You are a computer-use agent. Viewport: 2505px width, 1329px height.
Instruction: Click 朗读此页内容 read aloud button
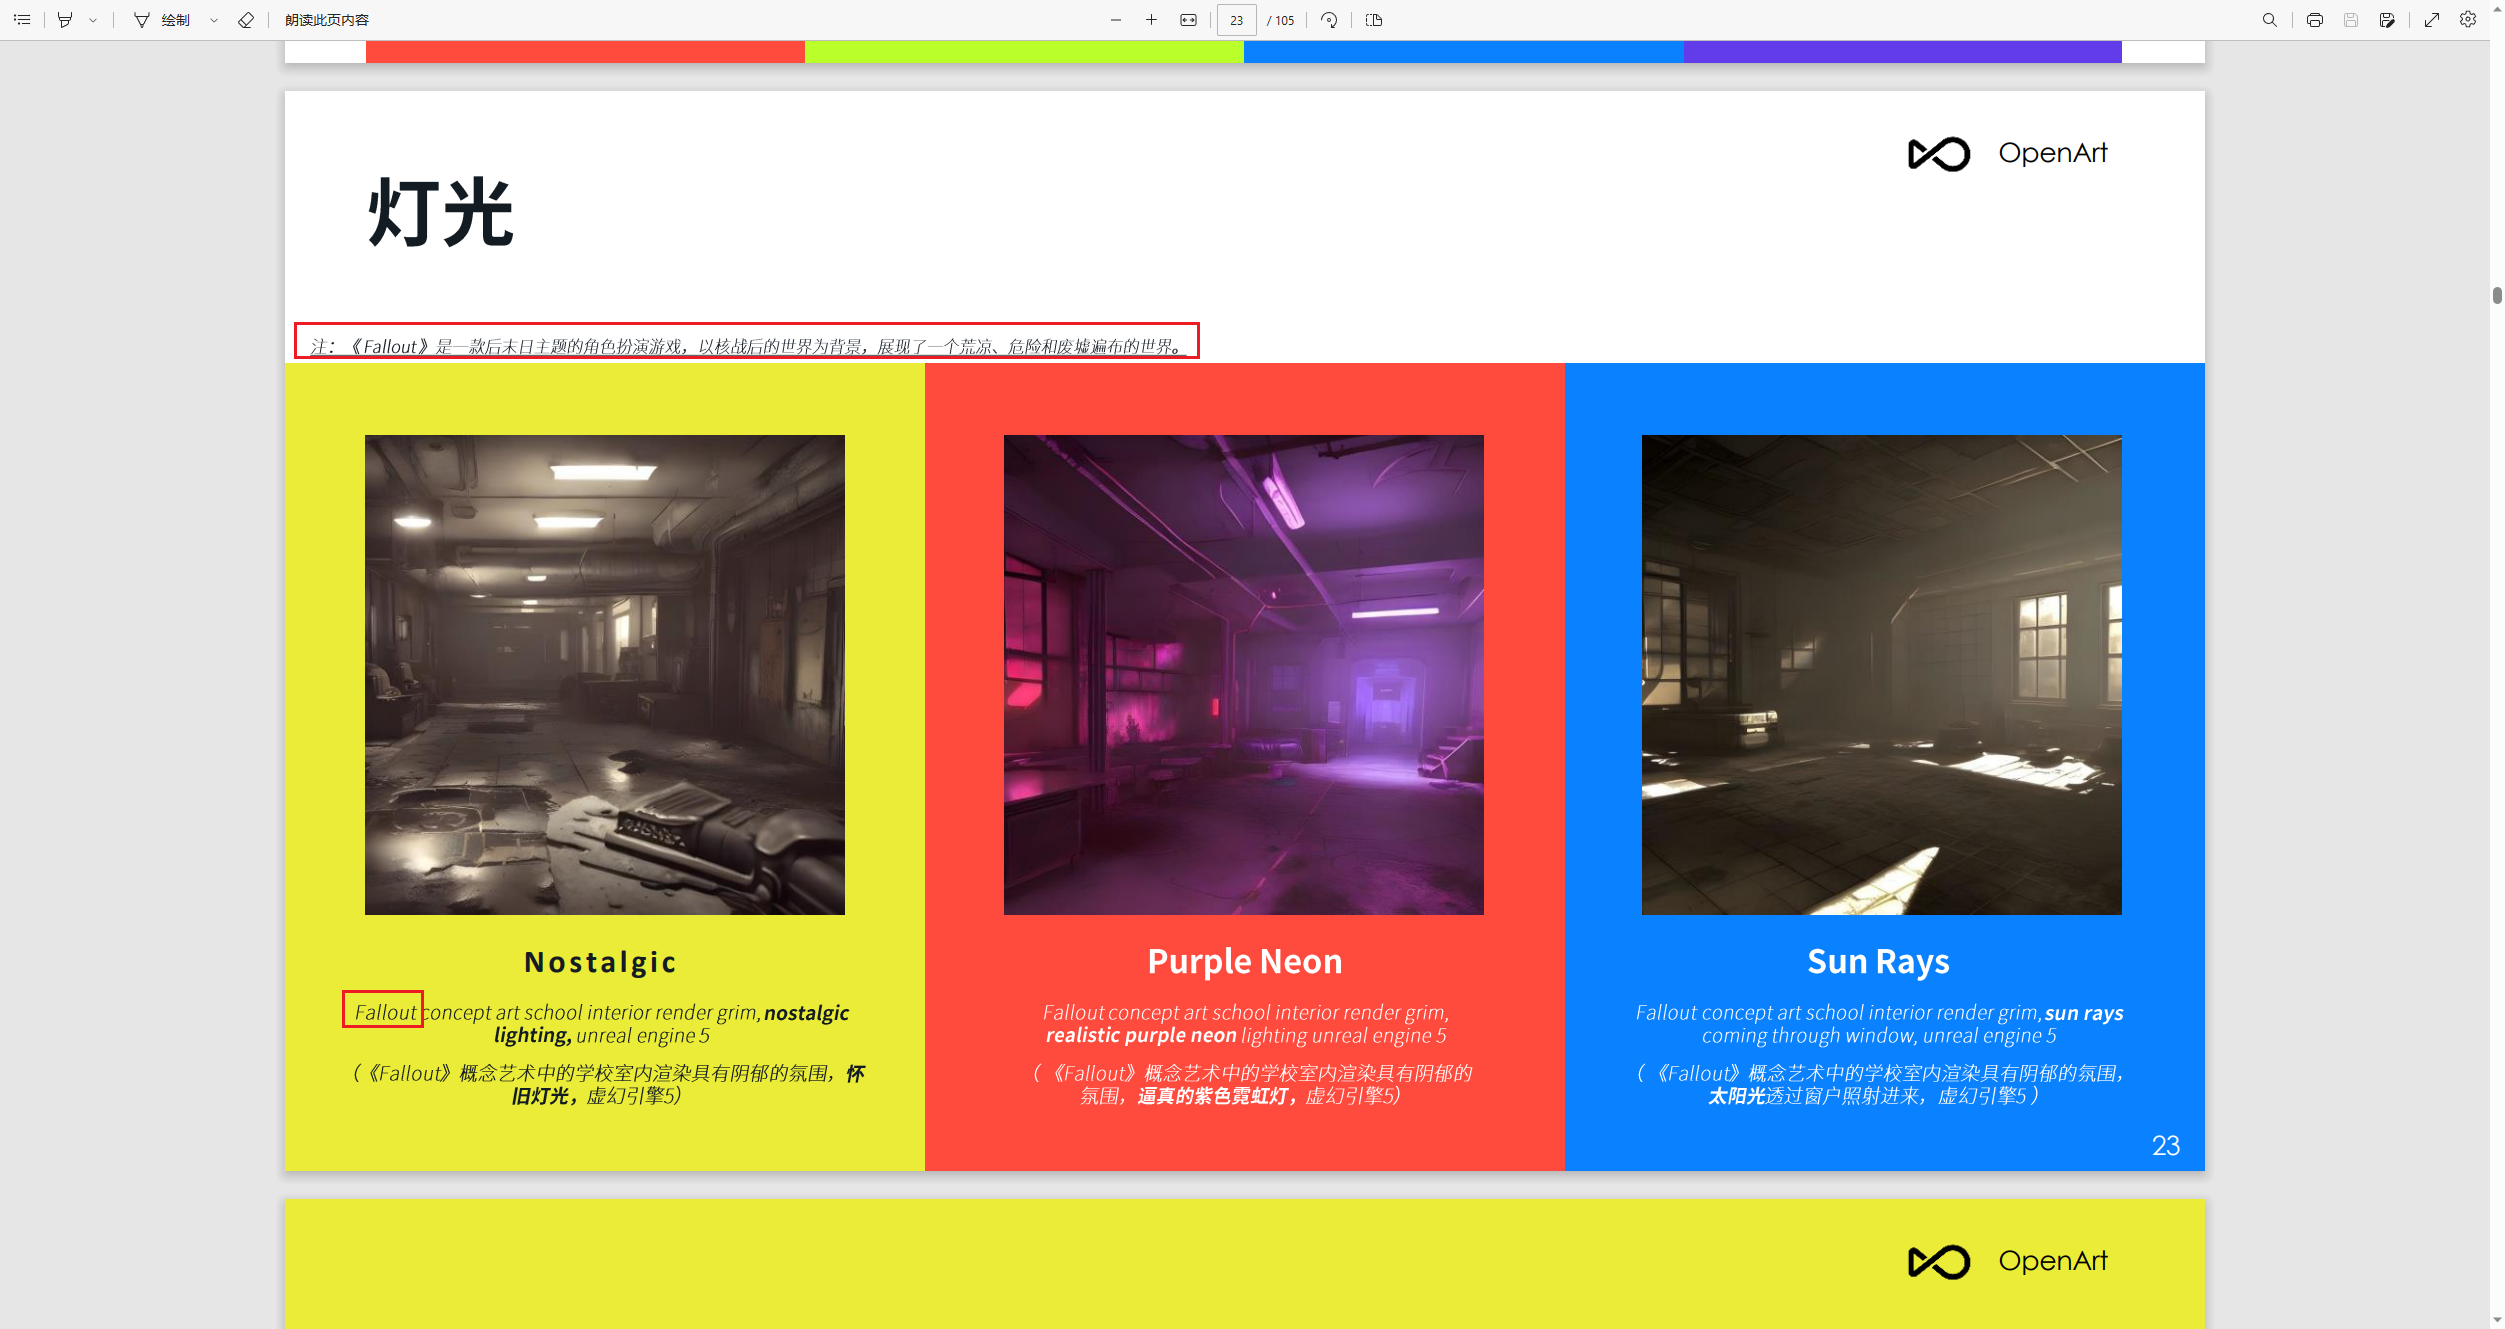pos(327,20)
